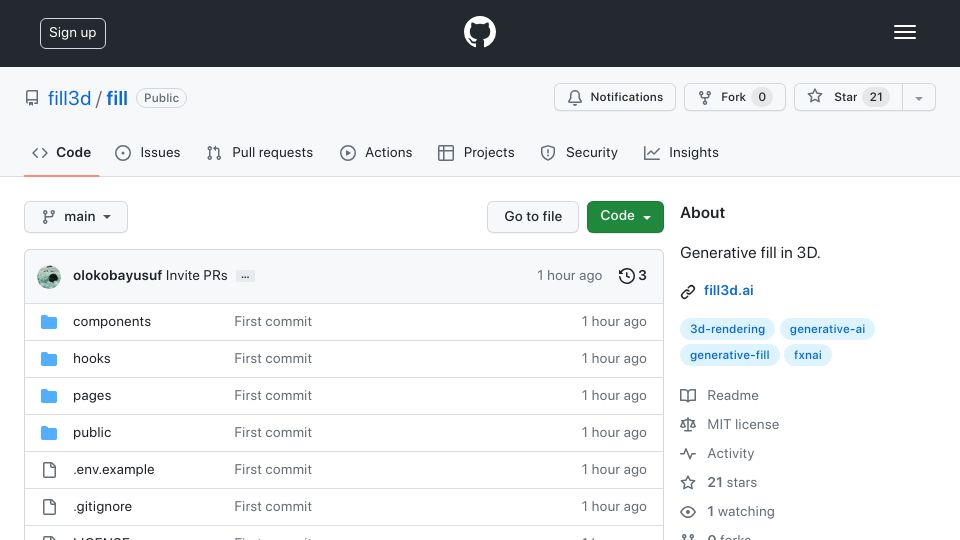The height and width of the screenshot is (540, 960).
Task: Open the components folder
Action: [112, 321]
